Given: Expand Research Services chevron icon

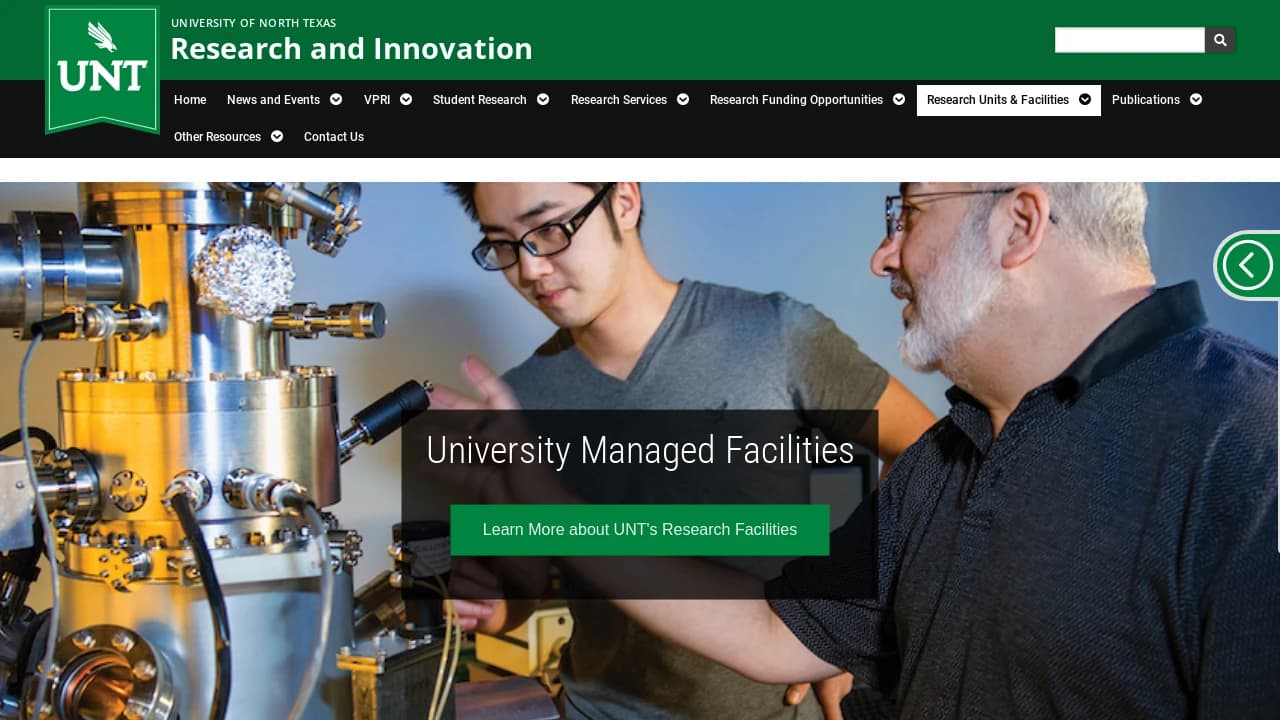Looking at the screenshot, I should coord(683,100).
